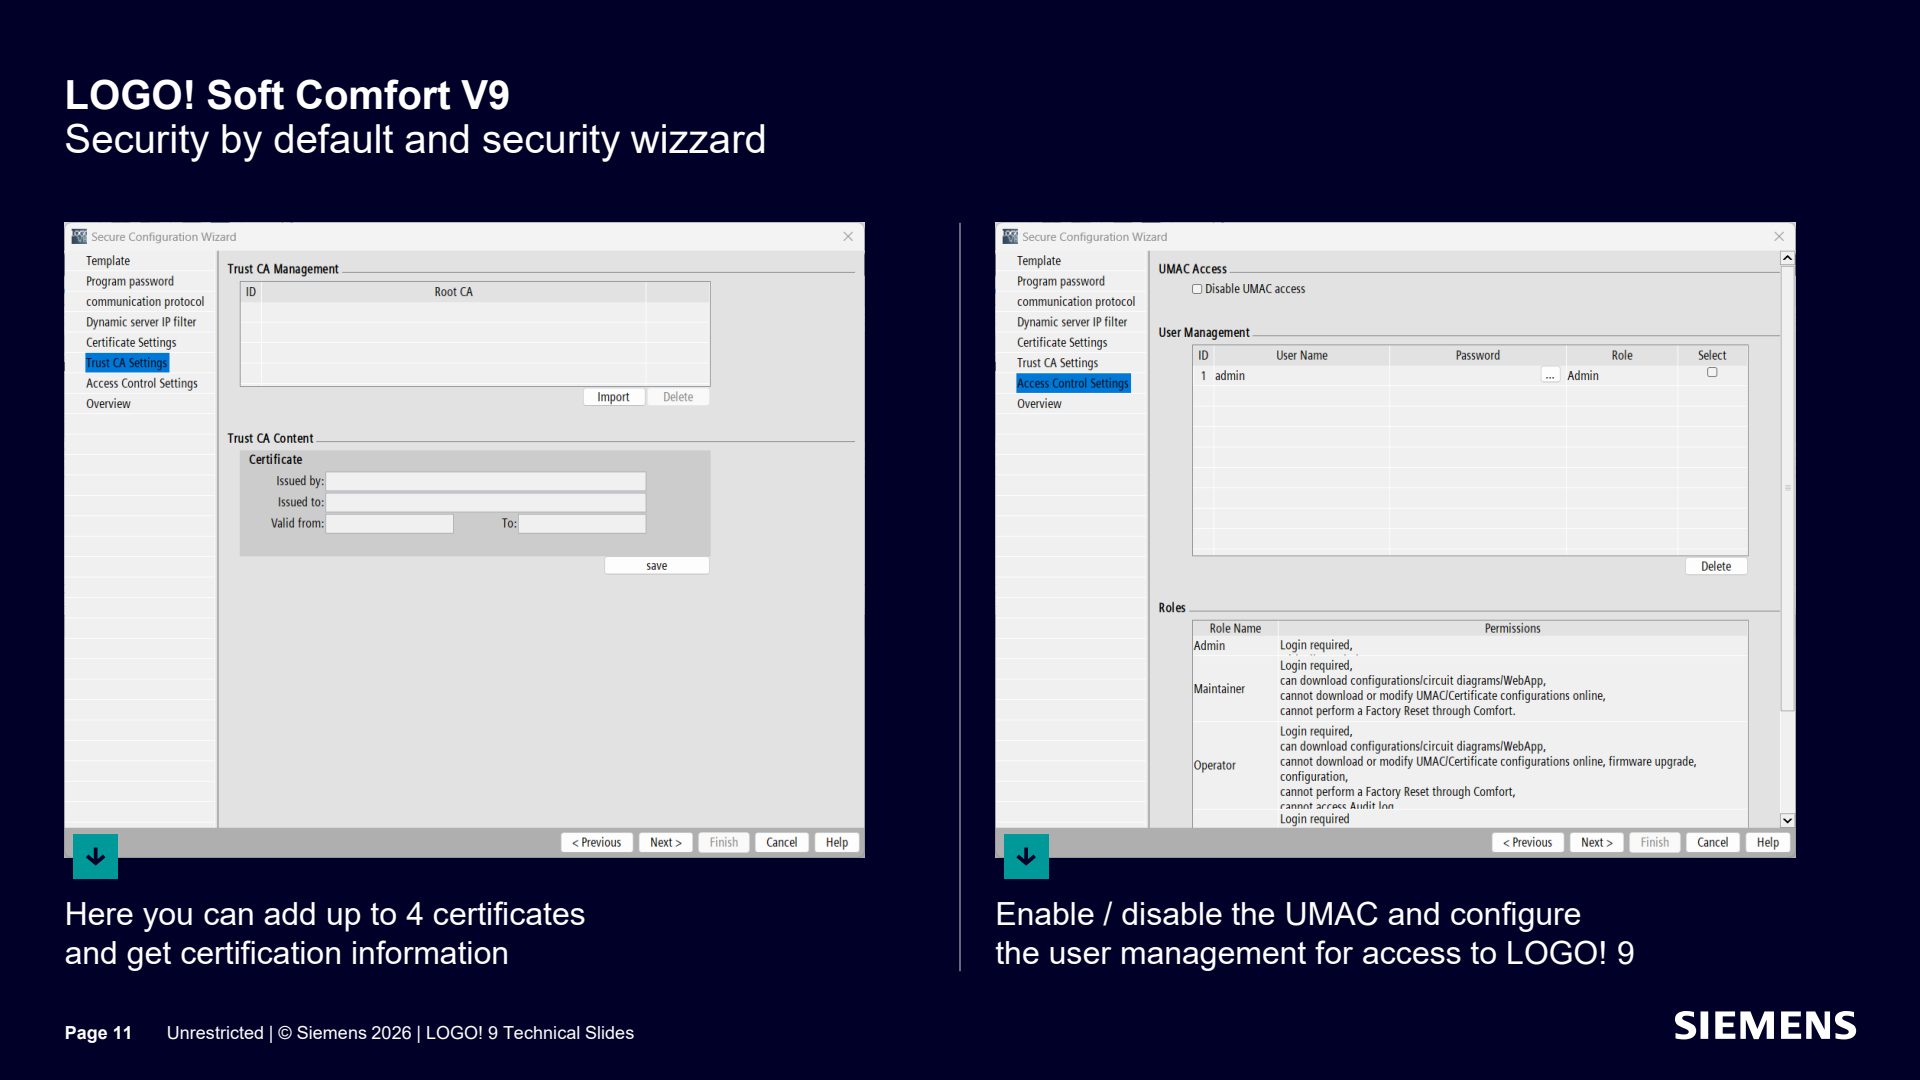Click the Operator role row

click(1470, 766)
